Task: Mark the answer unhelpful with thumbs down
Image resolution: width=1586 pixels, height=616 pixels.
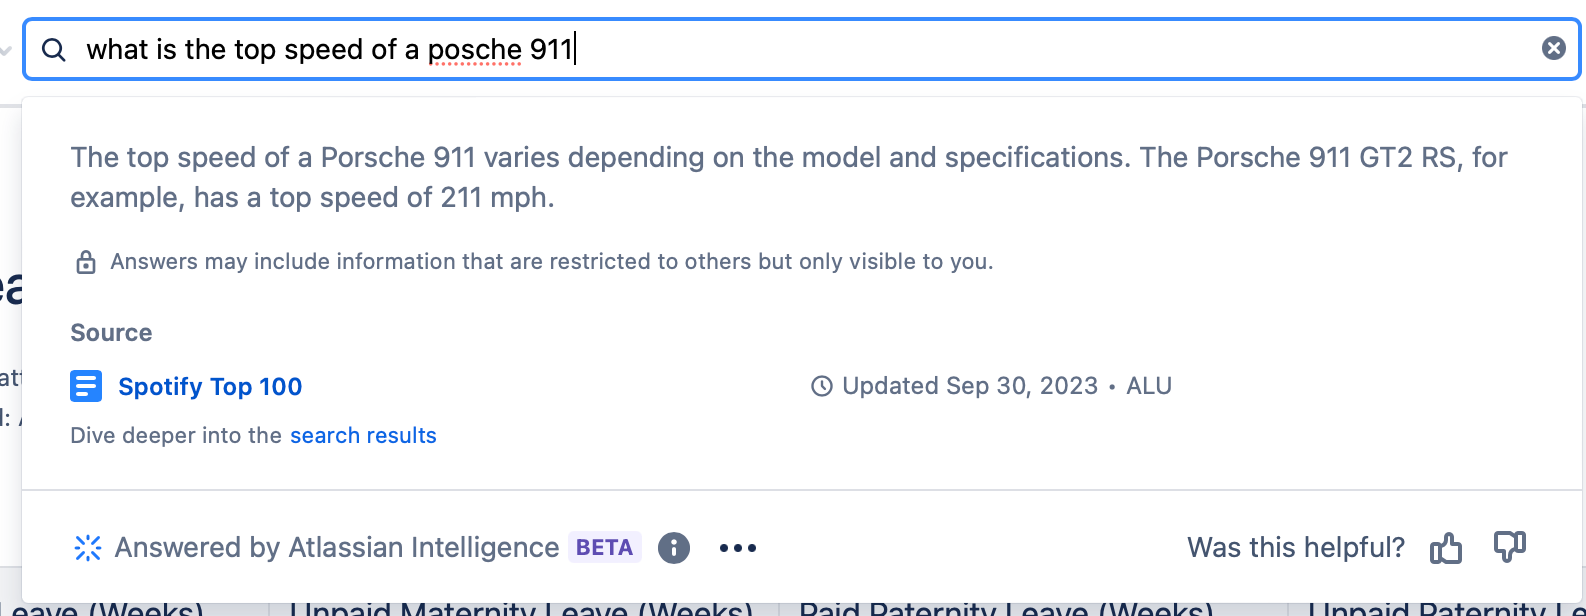Action: coord(1509,547)
